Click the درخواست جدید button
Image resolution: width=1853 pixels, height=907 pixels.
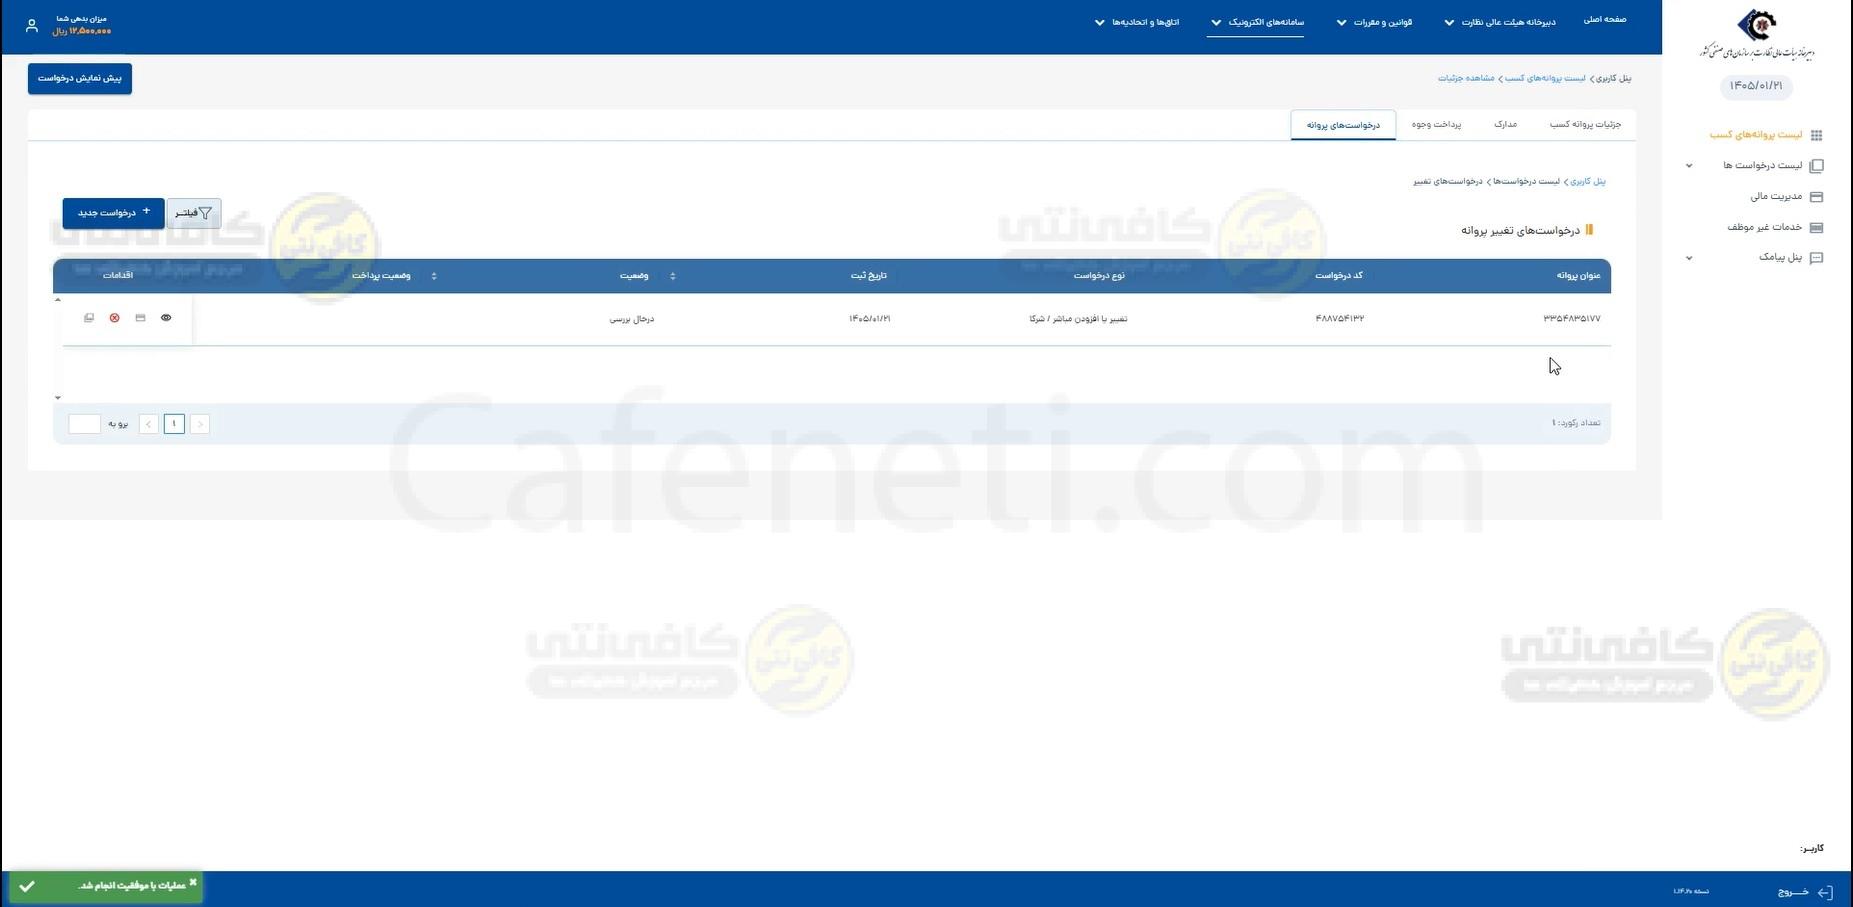[113, 213]
